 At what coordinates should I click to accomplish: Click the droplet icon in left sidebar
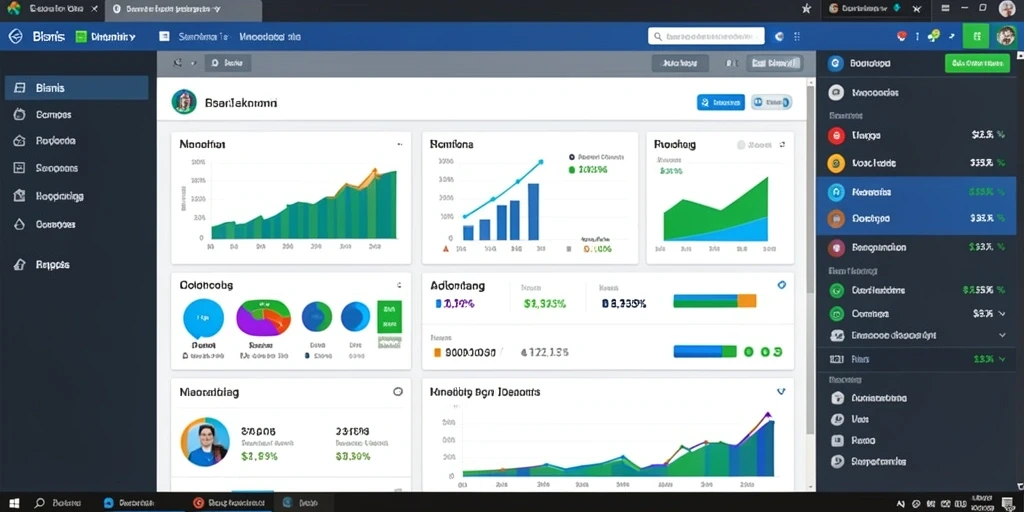(x=20, y=224)
